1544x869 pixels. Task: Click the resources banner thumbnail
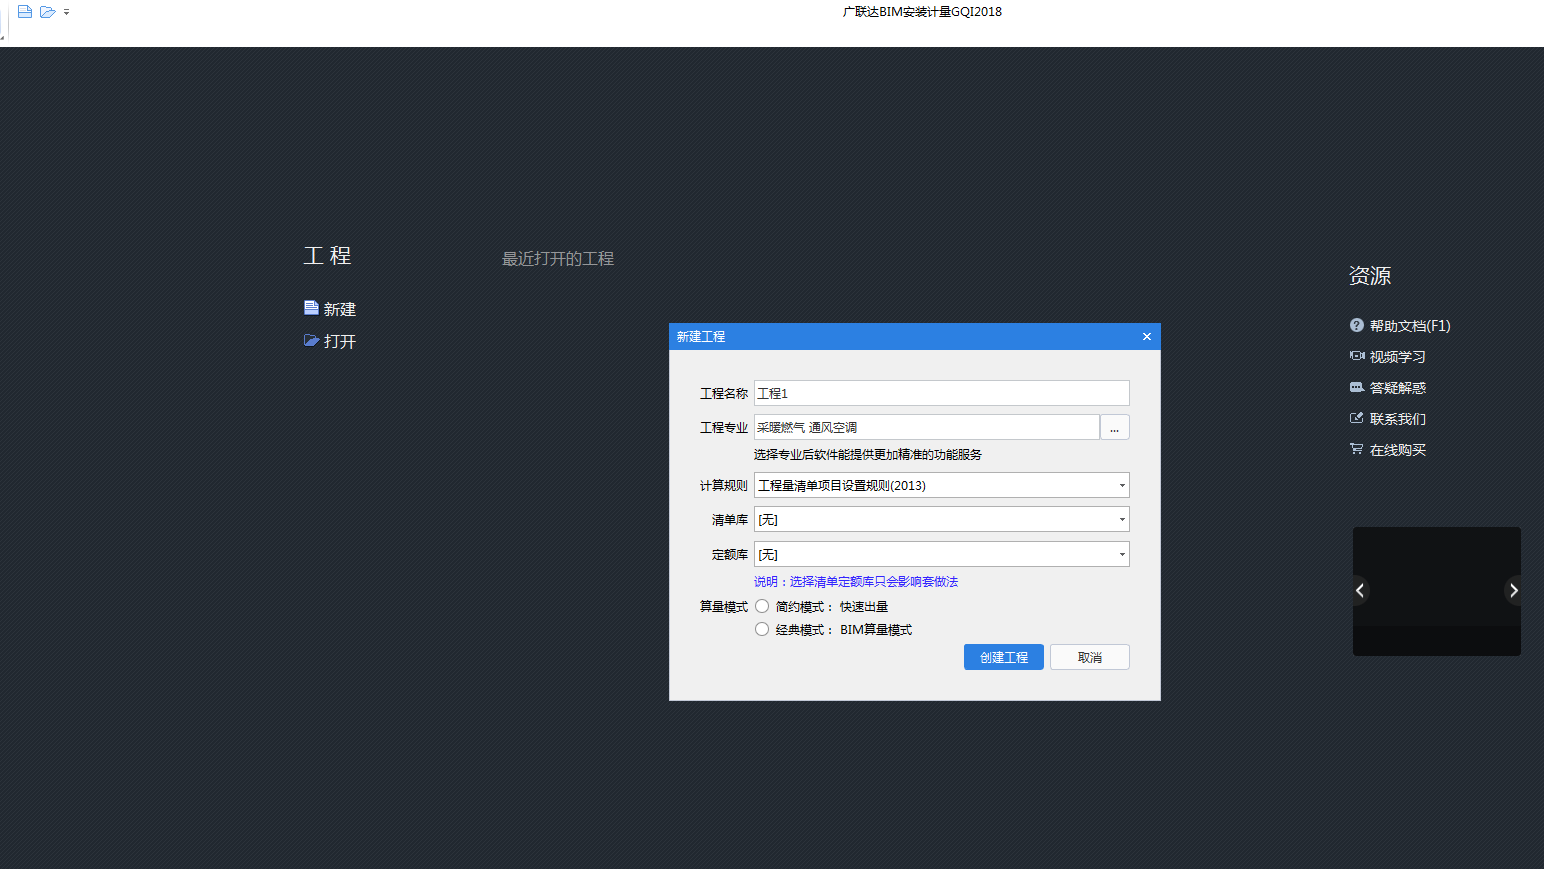pyautogui.click(x=1437, y=591)
